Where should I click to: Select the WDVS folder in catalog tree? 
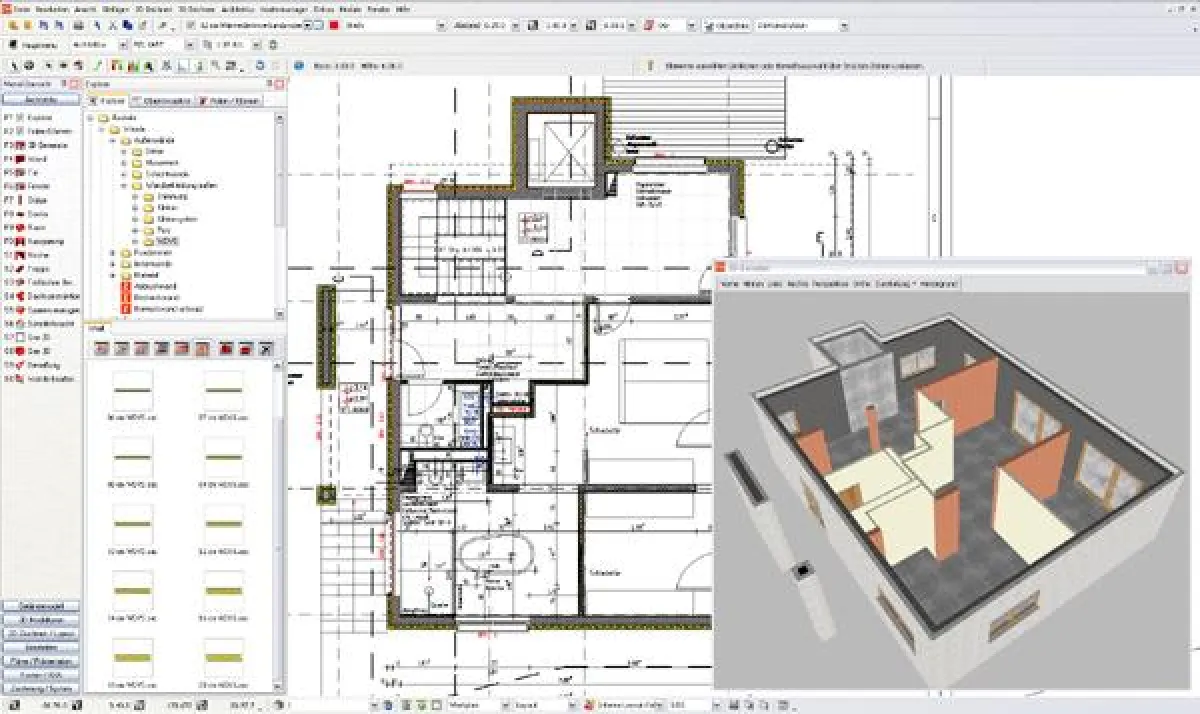tap(165, 241)
